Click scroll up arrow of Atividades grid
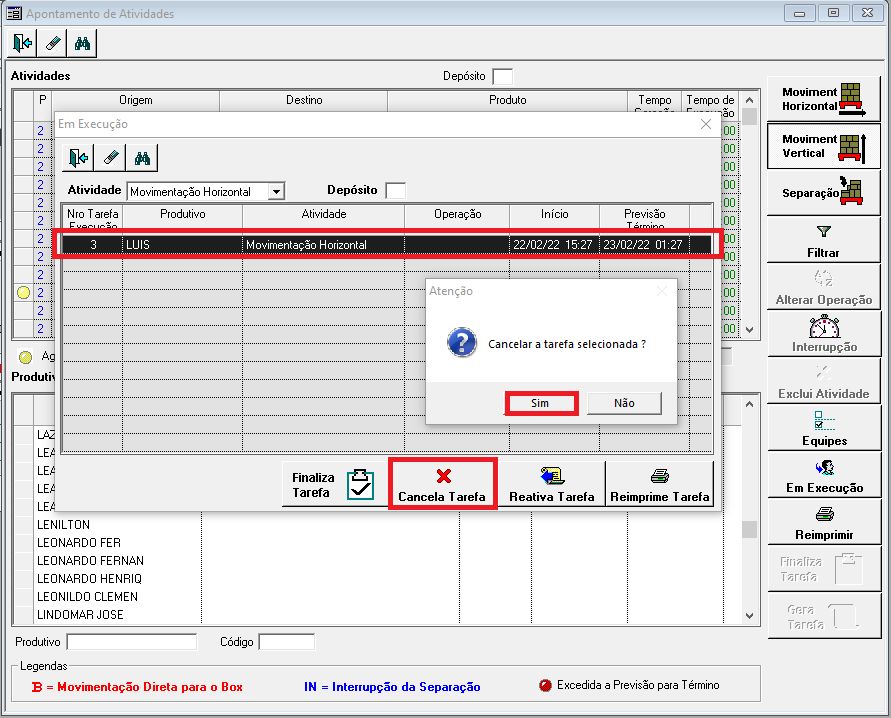Image resolution: width=891 pixels, height=718 pixels. (749, 100)
